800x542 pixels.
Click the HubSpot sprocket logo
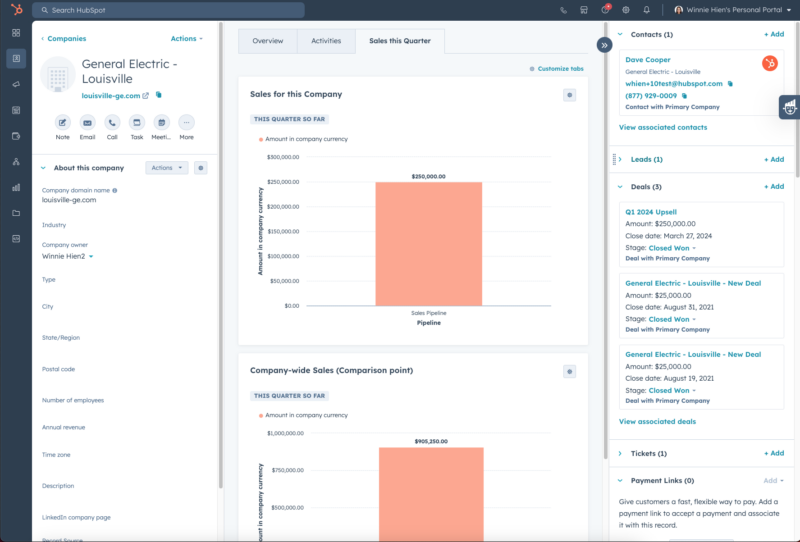[x=17, y=9]
